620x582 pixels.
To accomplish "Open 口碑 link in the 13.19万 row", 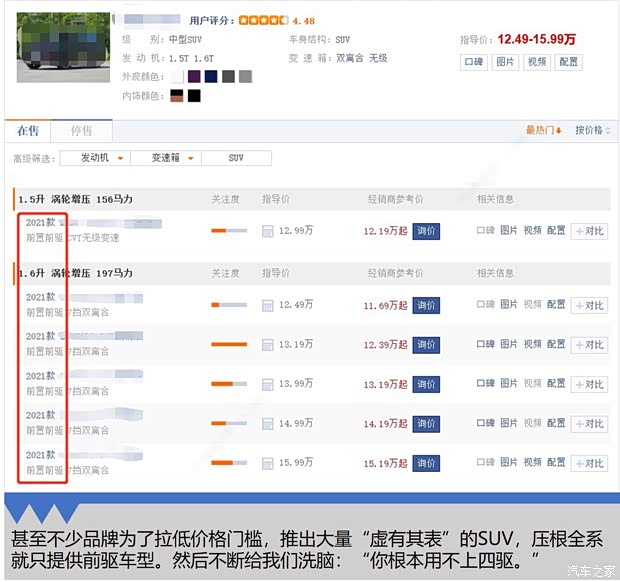I will click(x=486, y=344).
